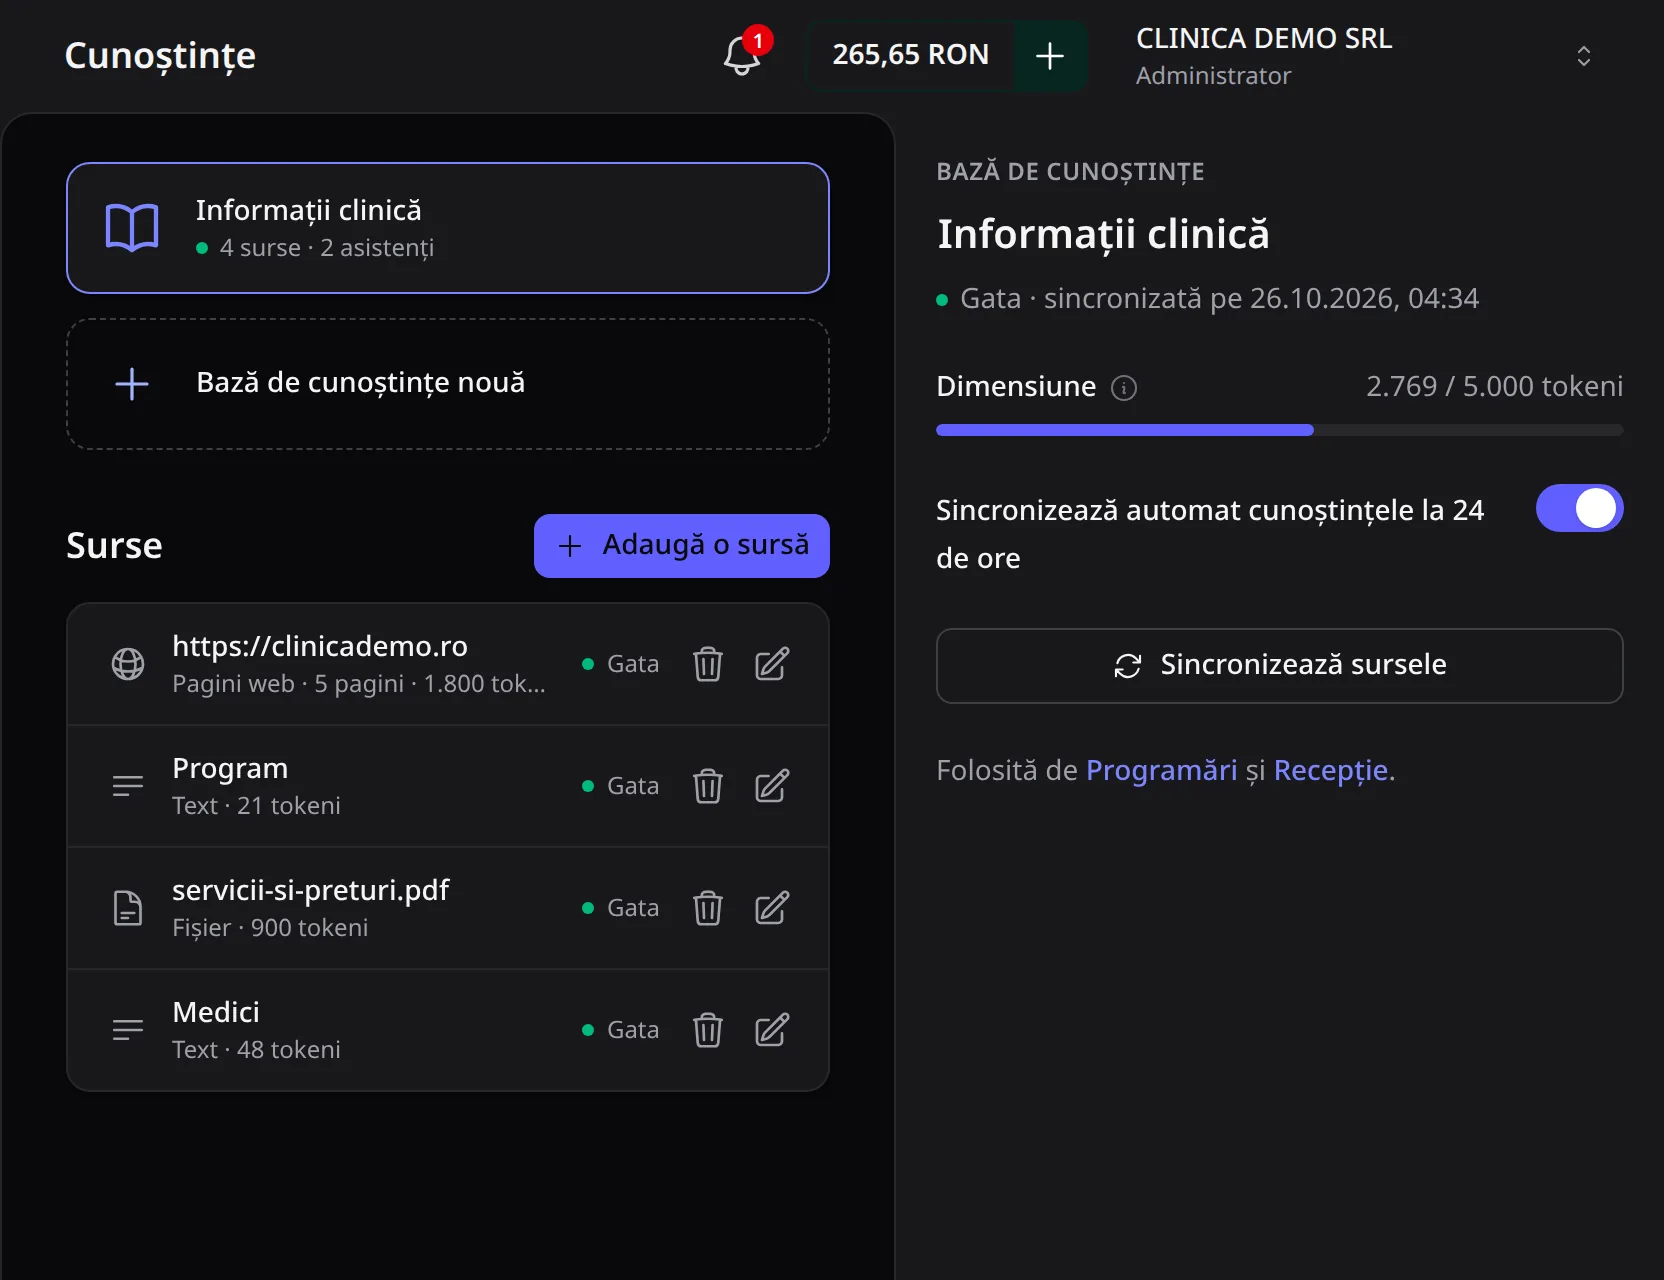Click the Adaugă o sursă button

[x=682, y=546]
